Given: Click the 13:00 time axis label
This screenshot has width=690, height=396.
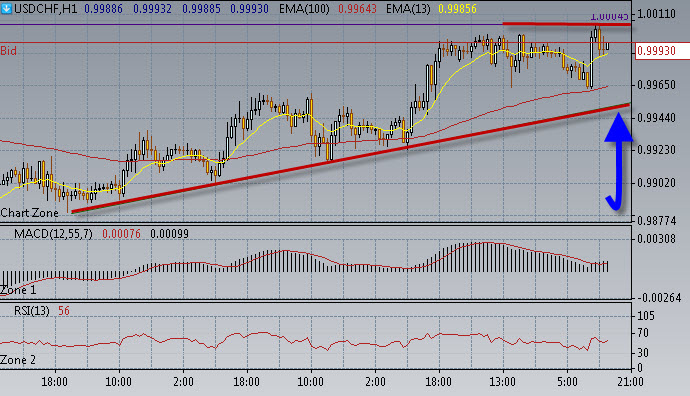Looking at the screenshot, I should [502, 381].
